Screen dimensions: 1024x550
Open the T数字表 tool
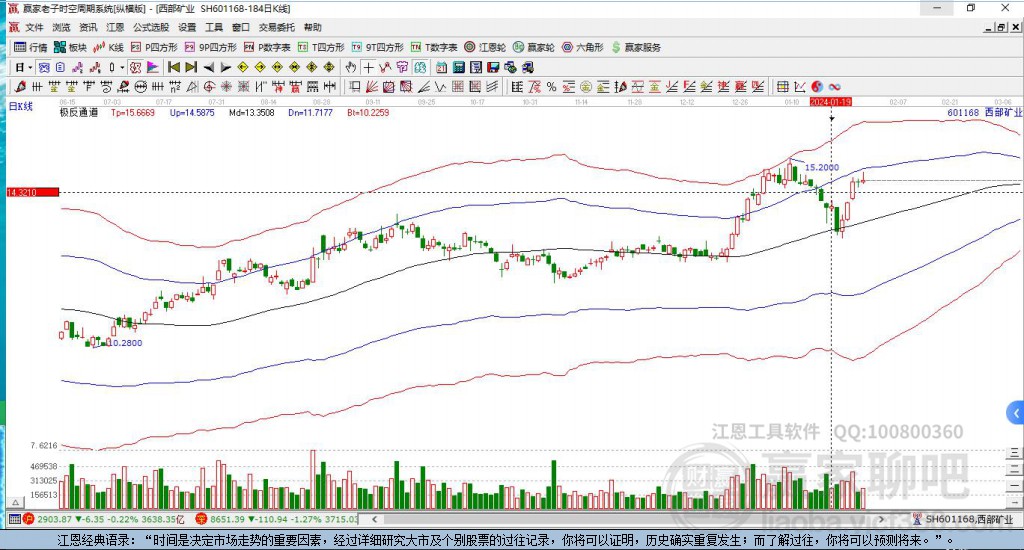pos(434,47)
